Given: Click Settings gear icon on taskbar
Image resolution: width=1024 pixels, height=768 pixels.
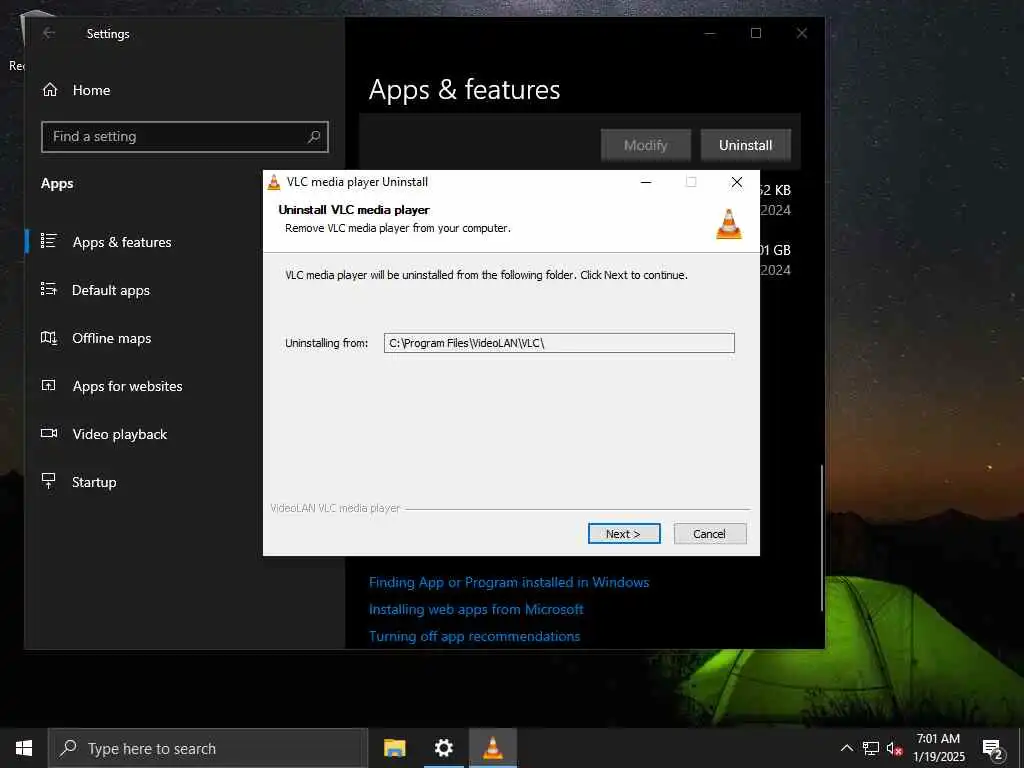Looking at the screenshot, I should 443,748.
